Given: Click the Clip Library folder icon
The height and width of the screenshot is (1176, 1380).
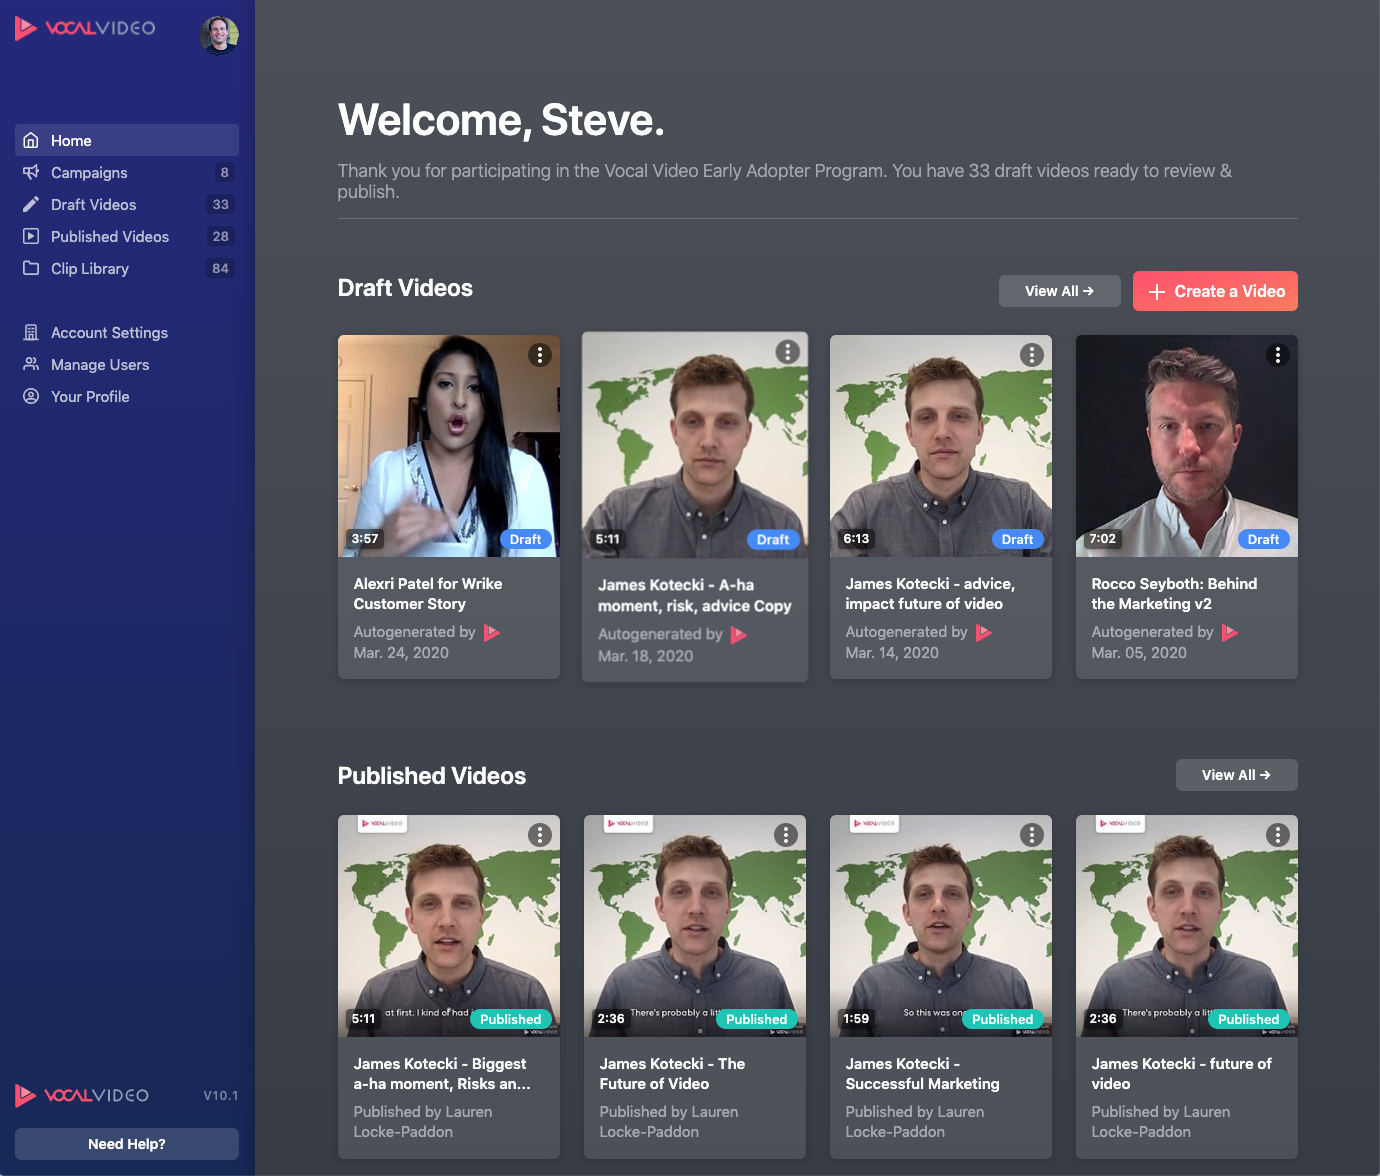Looking at the screenshot, I should point(31,268).
